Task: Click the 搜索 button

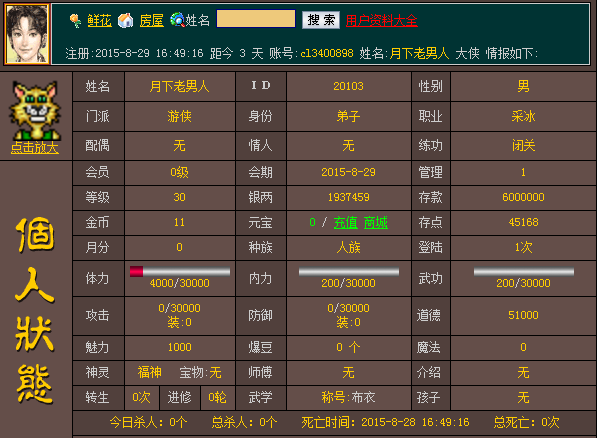Action: click(x=321, y=20)
